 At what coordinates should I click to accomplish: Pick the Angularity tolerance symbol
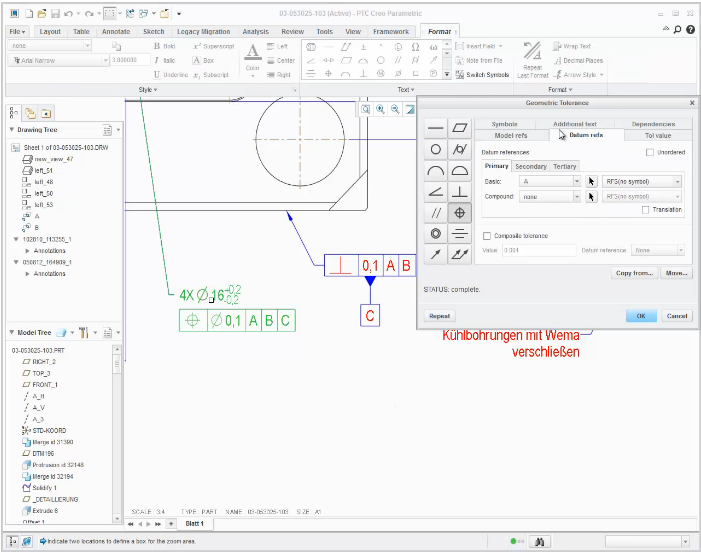coord(436,191)
